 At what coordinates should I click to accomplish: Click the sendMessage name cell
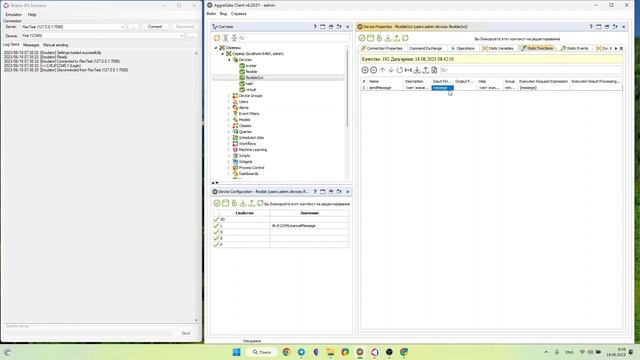pos(385,88)
